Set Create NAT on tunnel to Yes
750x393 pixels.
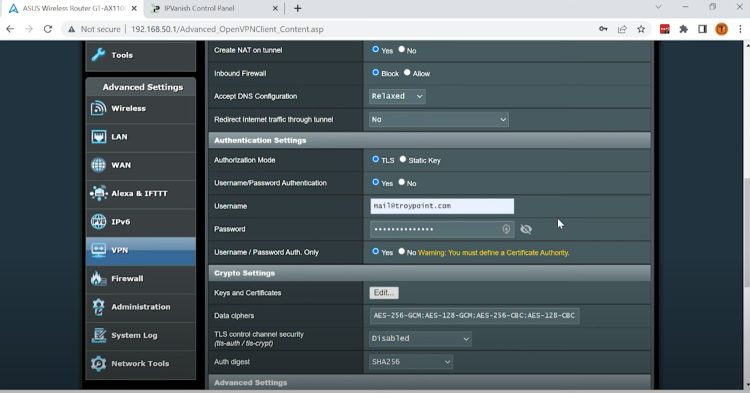pyautogui.click(x=375, y=49)
